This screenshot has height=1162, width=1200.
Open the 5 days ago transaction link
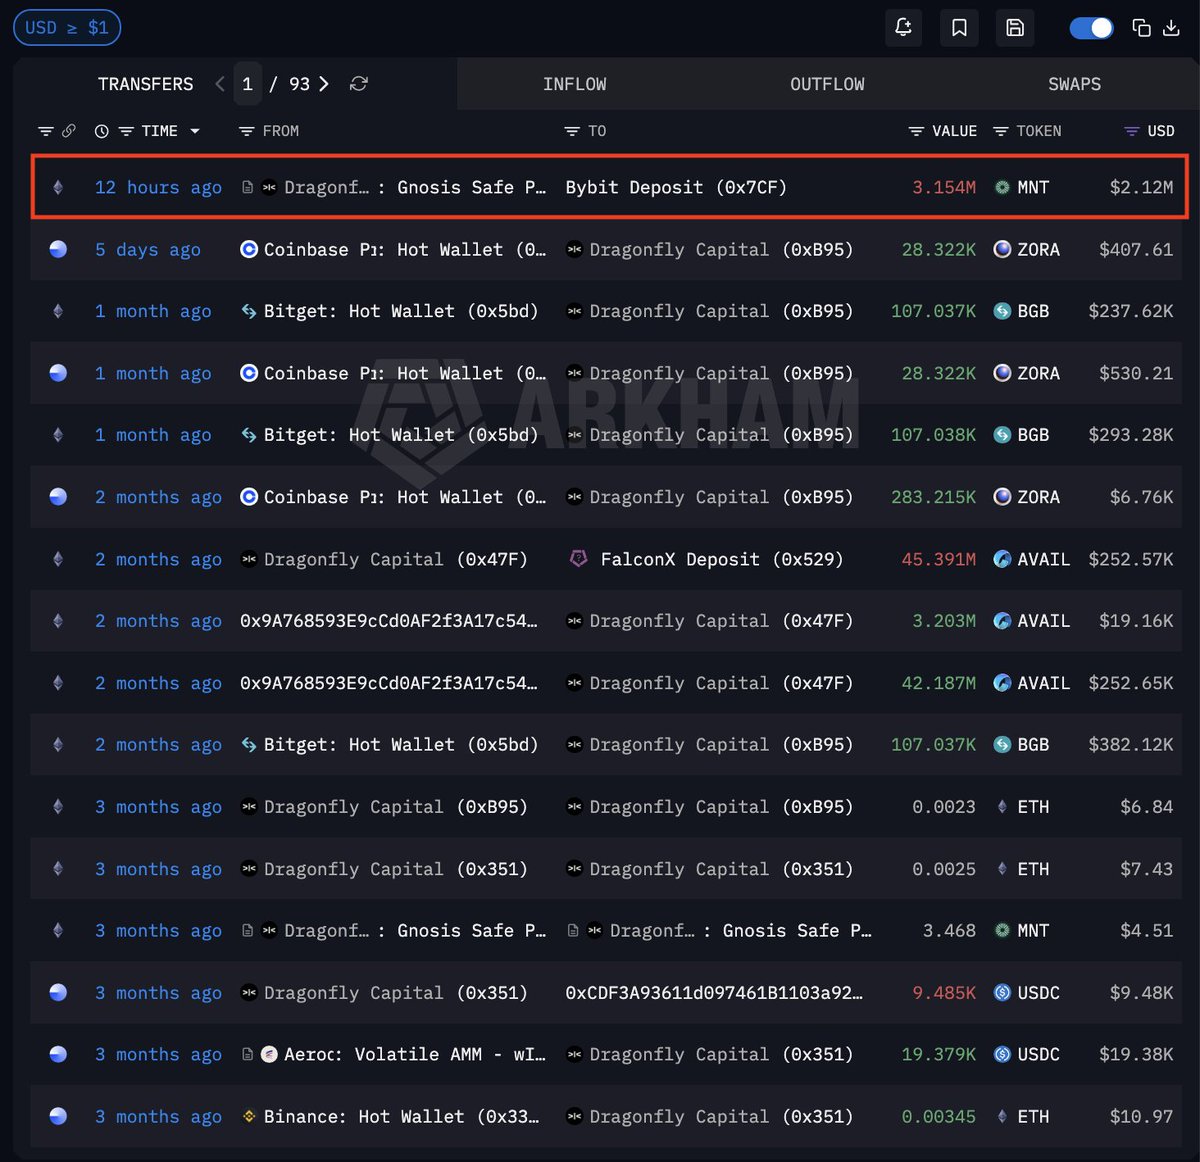(148, 249)
